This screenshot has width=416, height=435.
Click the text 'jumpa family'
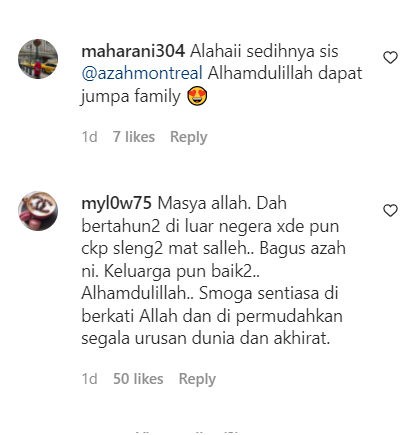(x=131, y=97)
